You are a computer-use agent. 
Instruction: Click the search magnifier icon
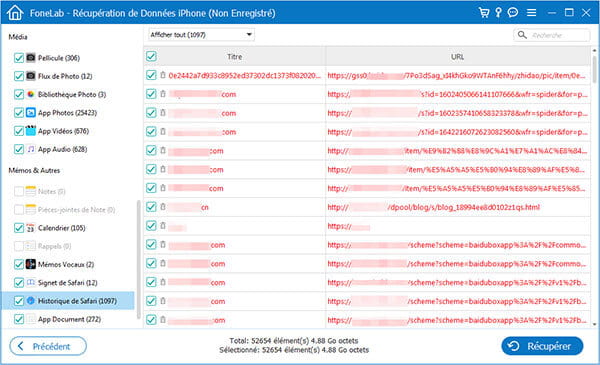tap(522, 35)
